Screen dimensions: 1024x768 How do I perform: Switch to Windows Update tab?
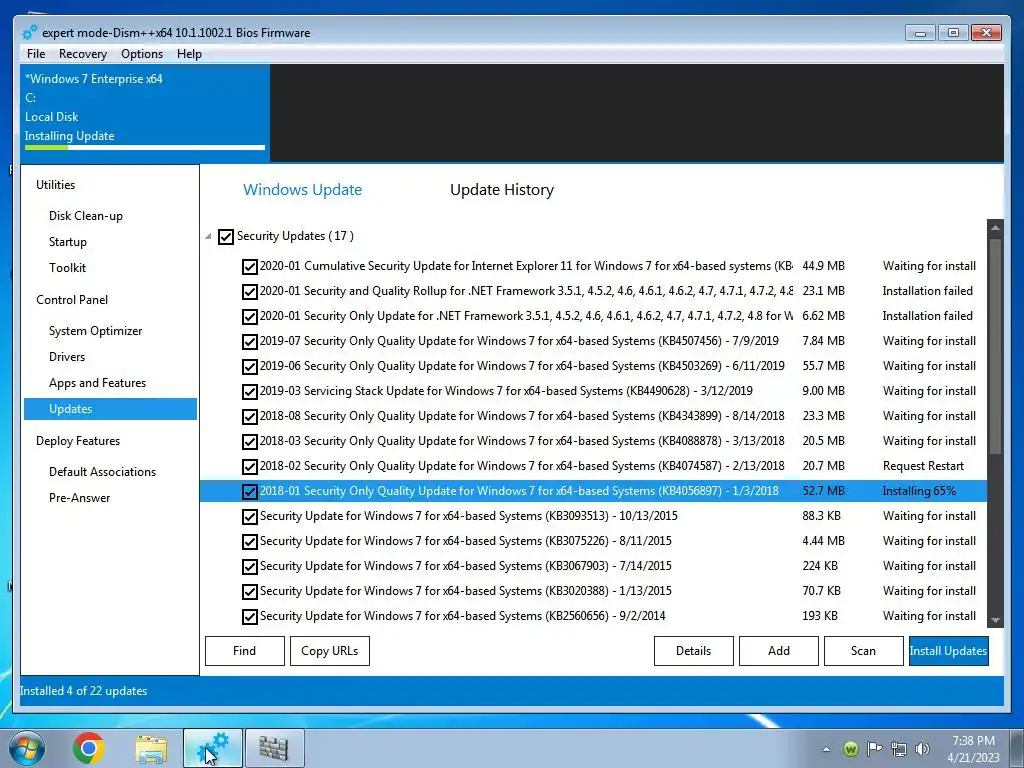click(x=302, y=189)
